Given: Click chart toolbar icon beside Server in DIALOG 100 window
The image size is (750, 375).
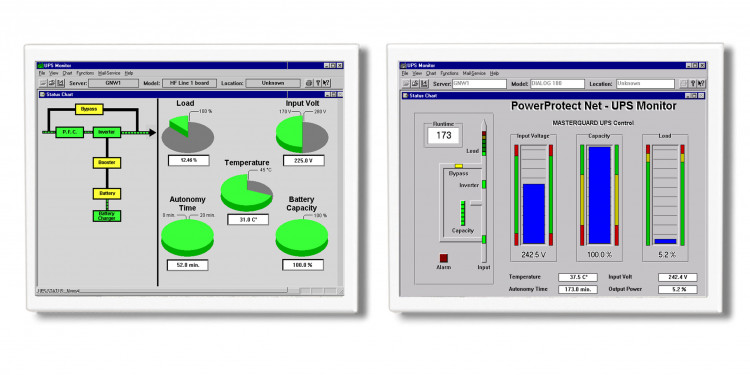Looking at the screenshot, I should [424, 84].
